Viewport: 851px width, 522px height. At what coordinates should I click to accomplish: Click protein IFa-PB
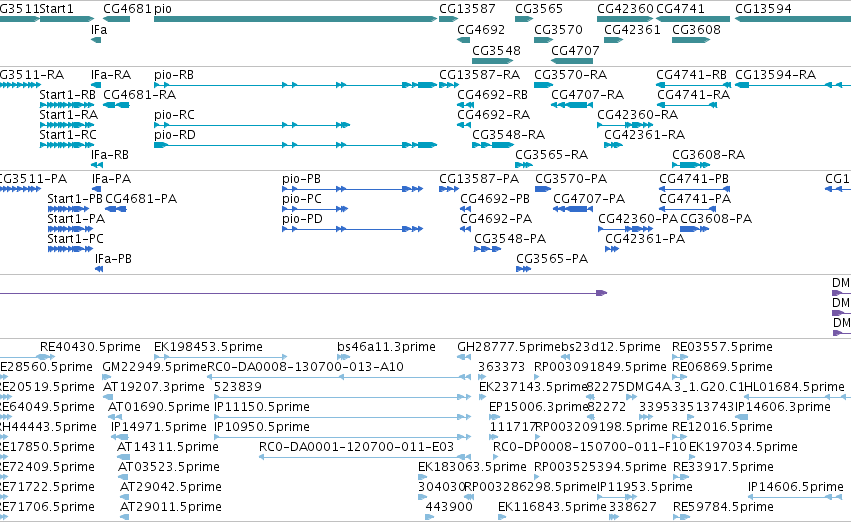point(99,269)
